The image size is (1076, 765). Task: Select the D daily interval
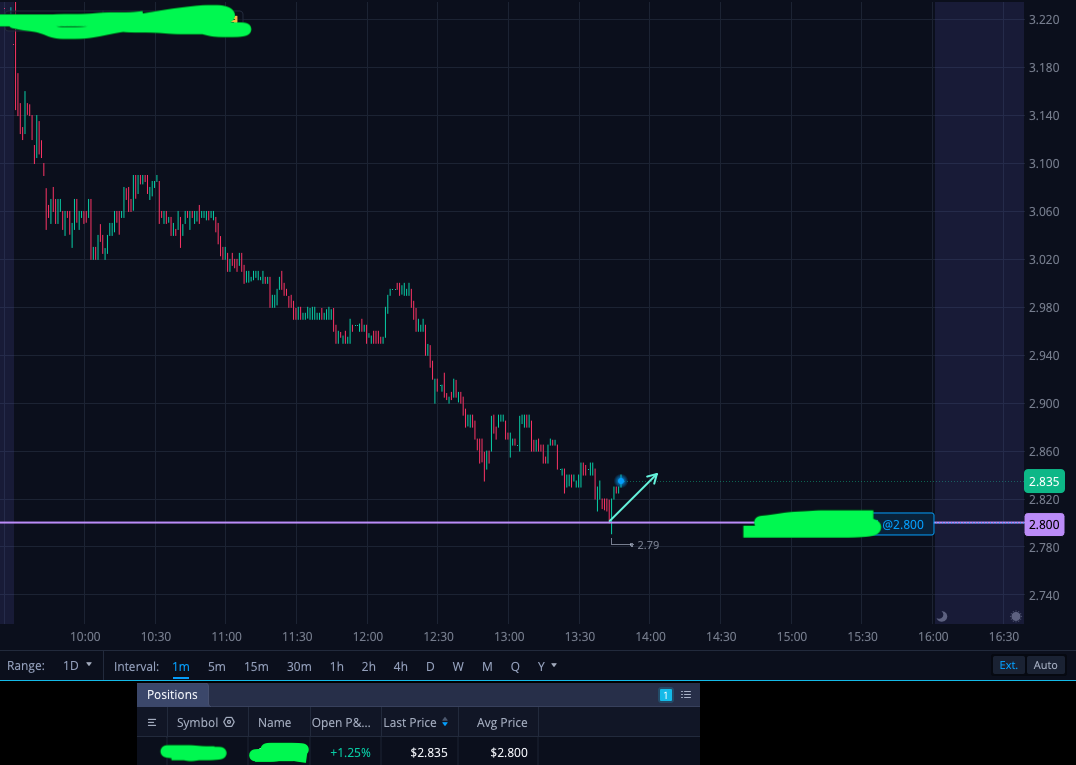(430, 666)
